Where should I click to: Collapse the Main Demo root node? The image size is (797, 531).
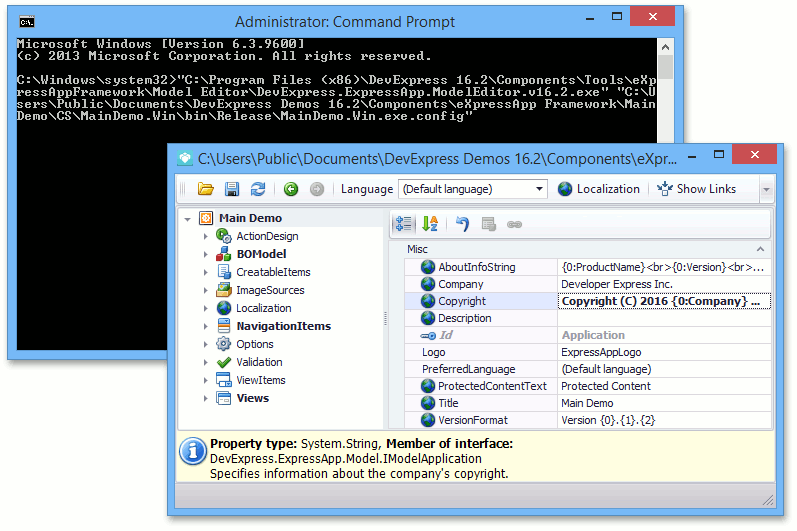pyautogui.click(x=188, y=219)
